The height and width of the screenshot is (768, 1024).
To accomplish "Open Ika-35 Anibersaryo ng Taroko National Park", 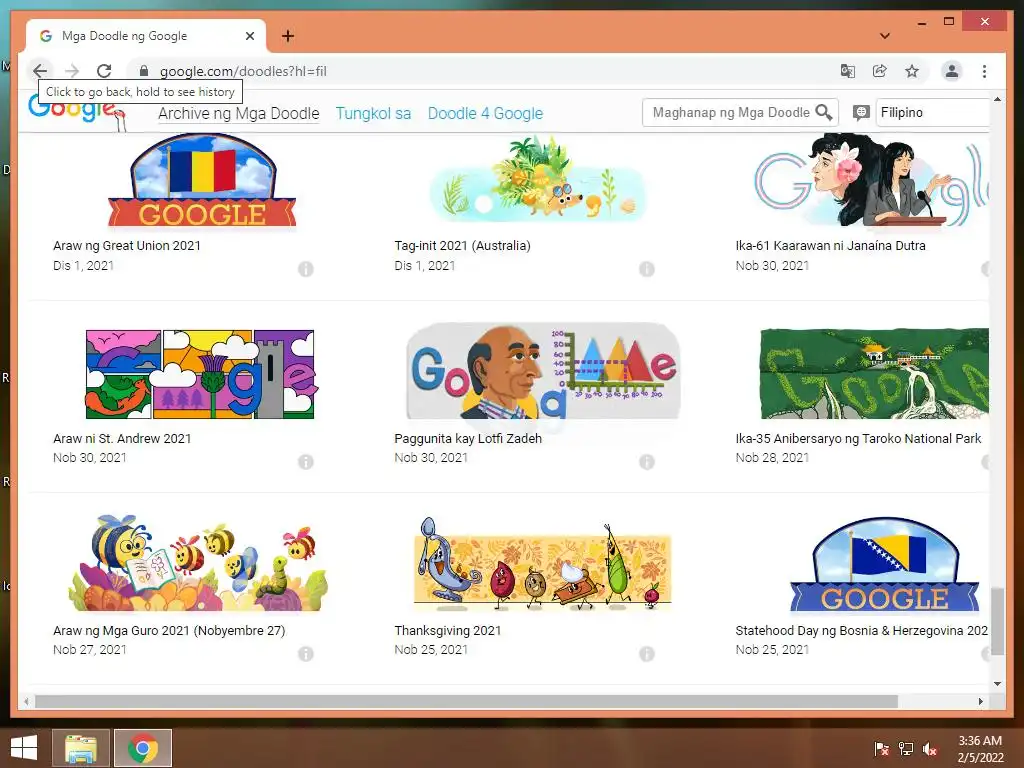I will tap(858, 438).
